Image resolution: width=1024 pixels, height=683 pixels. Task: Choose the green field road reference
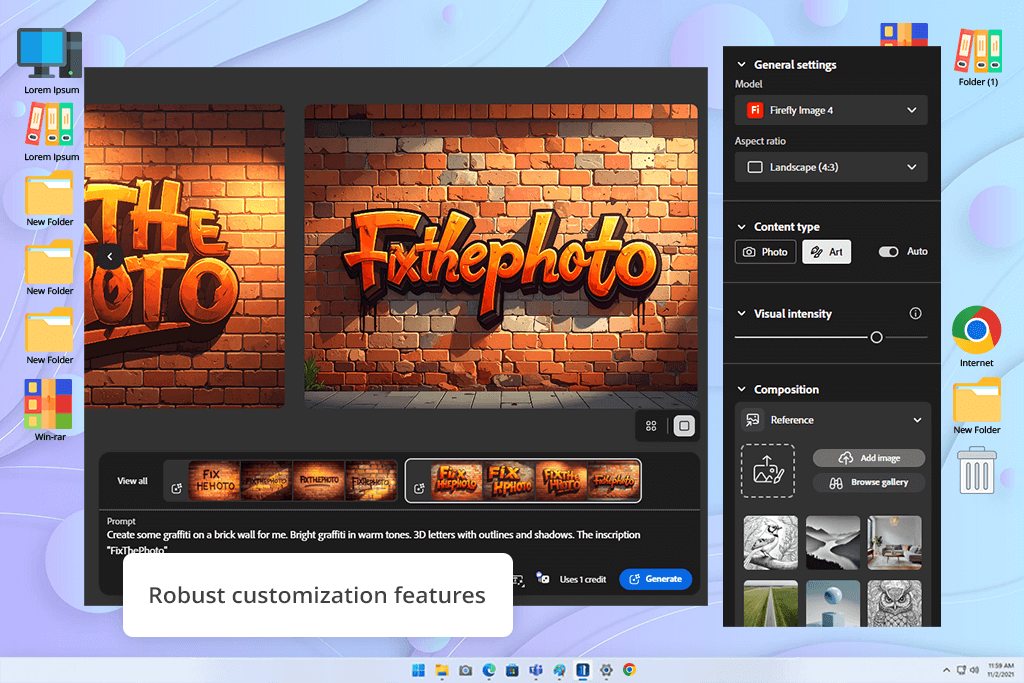click(771, 603)
